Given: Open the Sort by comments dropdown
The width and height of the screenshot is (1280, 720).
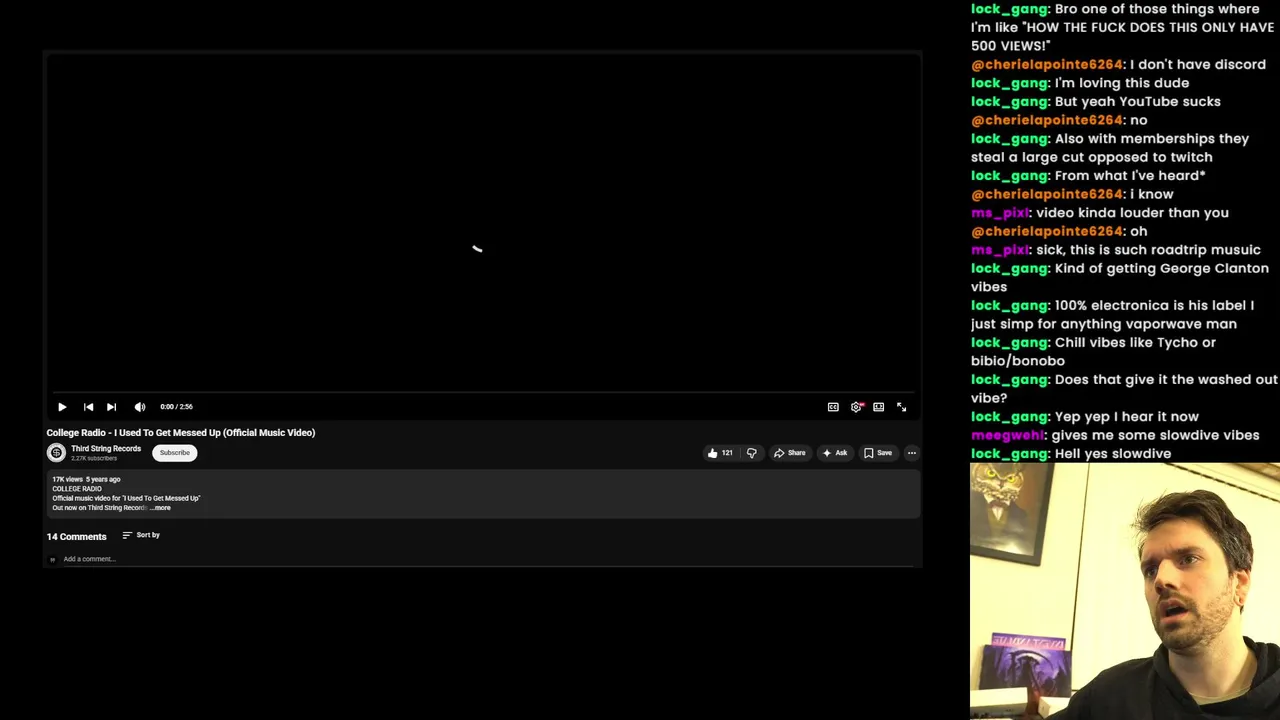Looking at the screenshot, I should [141, 535].
